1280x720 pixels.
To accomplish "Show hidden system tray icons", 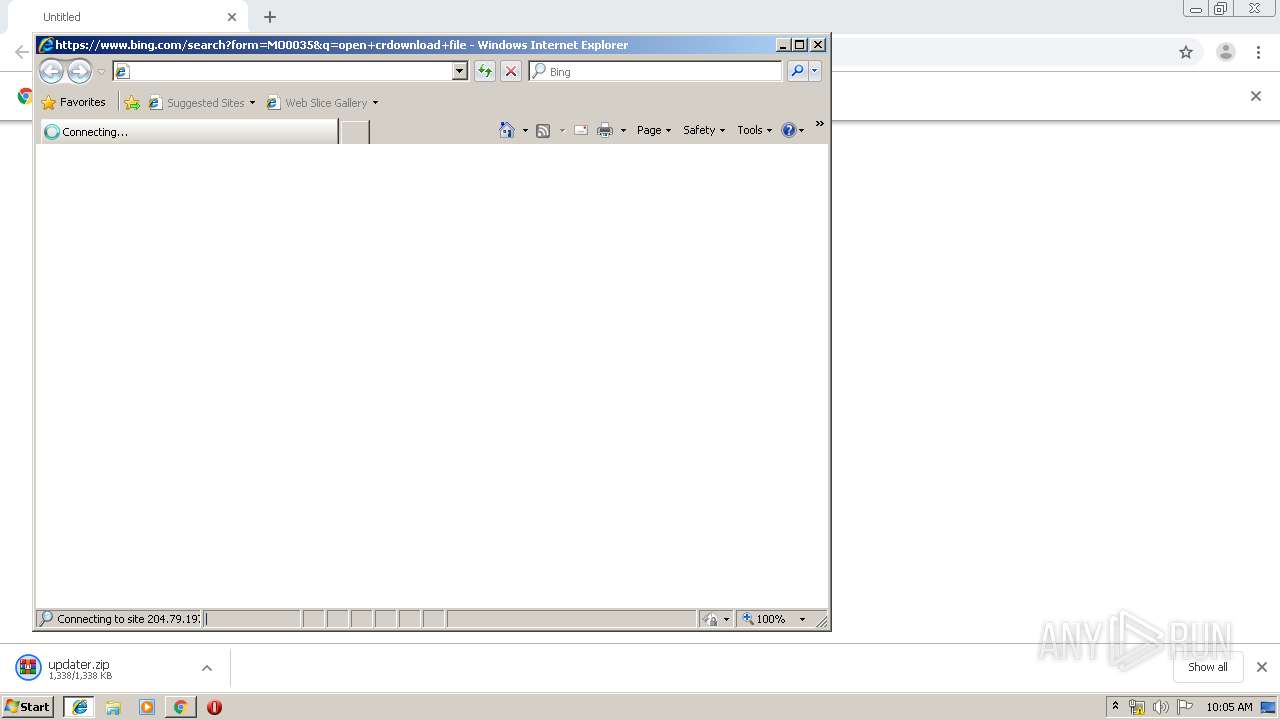I will coord(1115,707).
